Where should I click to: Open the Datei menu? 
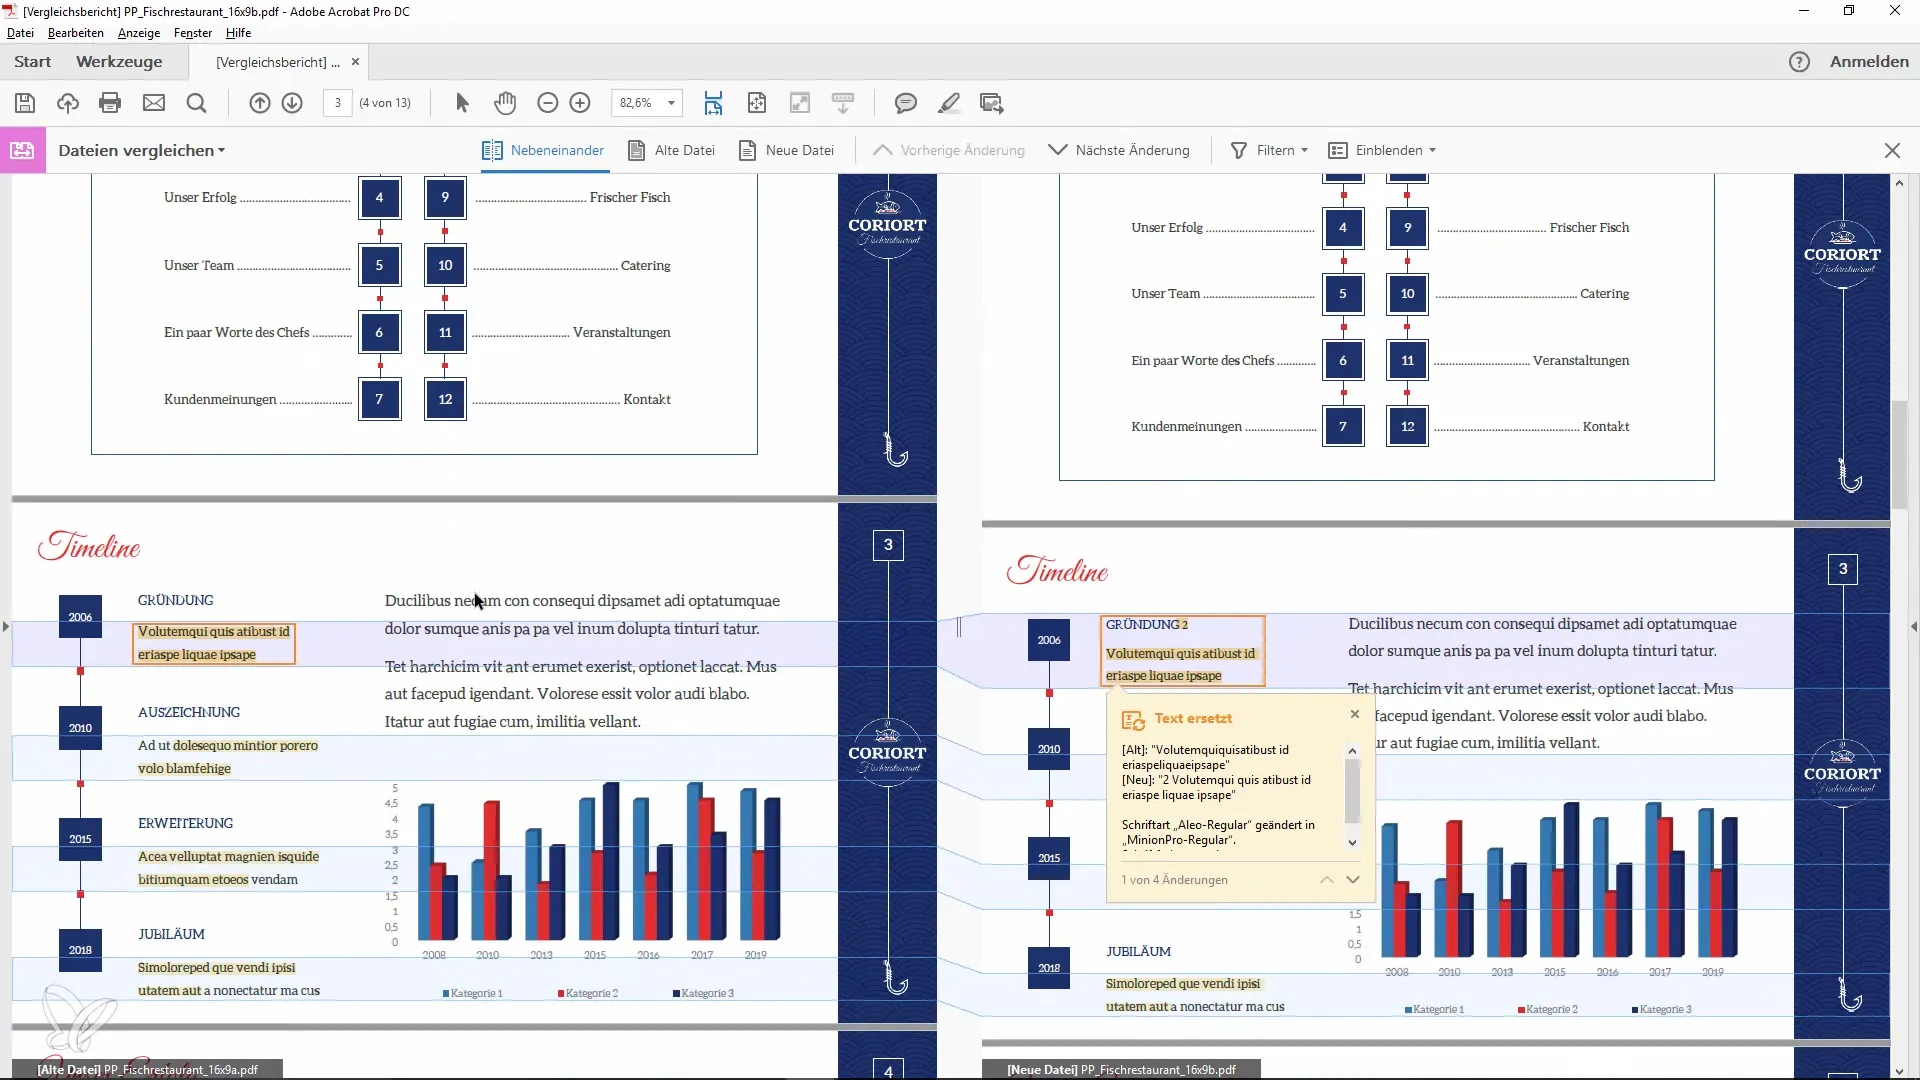click(20, 33)
